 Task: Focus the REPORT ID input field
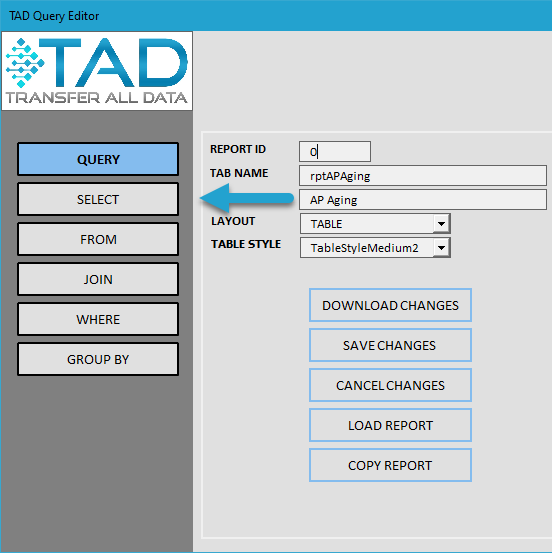click(x=335, y=152)
